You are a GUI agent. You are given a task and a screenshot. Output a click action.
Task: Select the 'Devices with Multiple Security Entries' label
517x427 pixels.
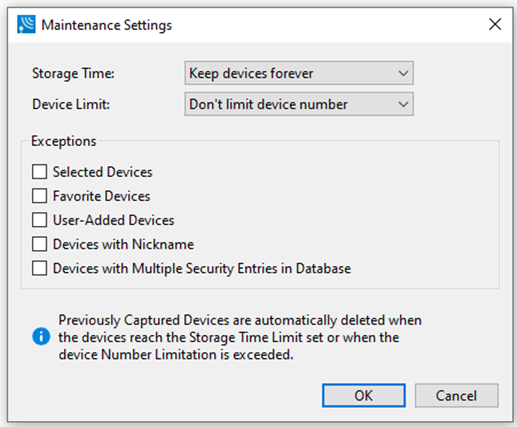point(202,269)
